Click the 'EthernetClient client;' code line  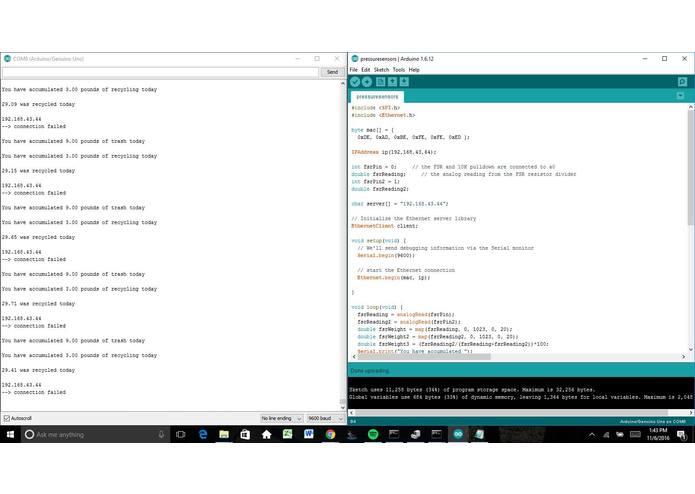pyautogui.click(x=385, y=226)
